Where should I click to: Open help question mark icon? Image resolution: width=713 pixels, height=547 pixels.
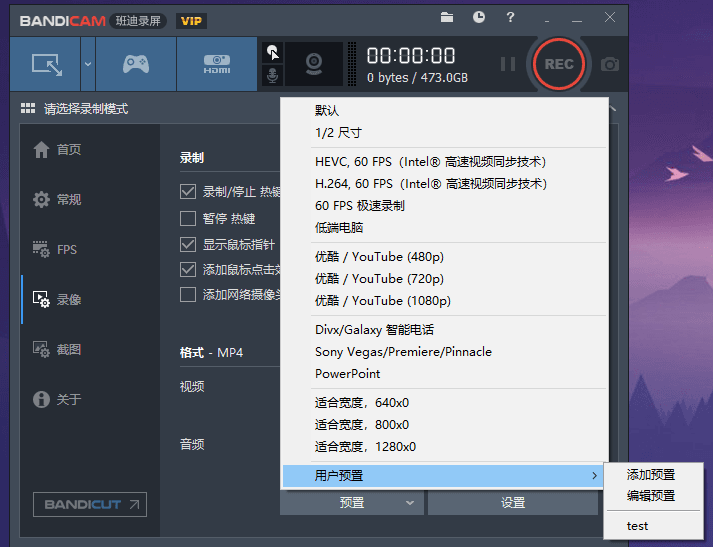(510, 17)
